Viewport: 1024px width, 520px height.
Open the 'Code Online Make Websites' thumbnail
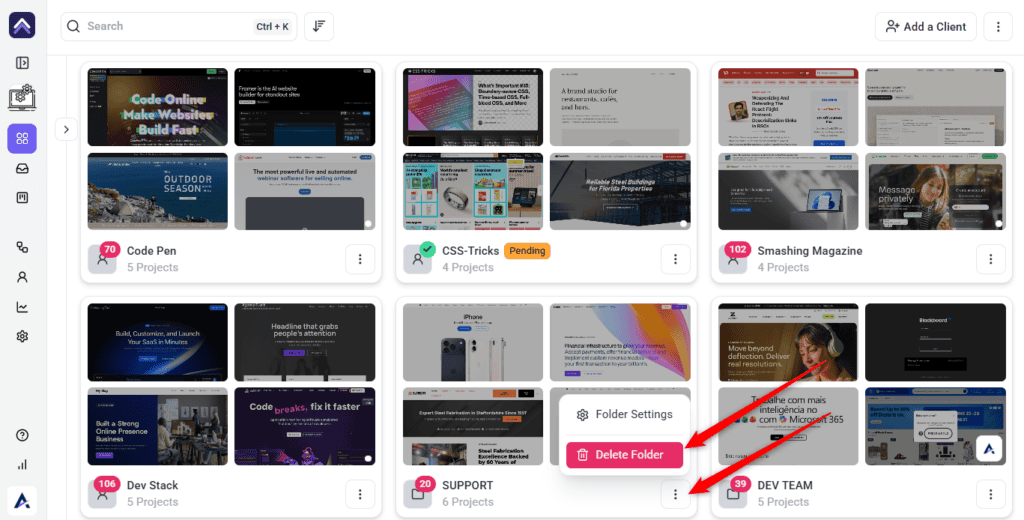[x=157, y=107]
